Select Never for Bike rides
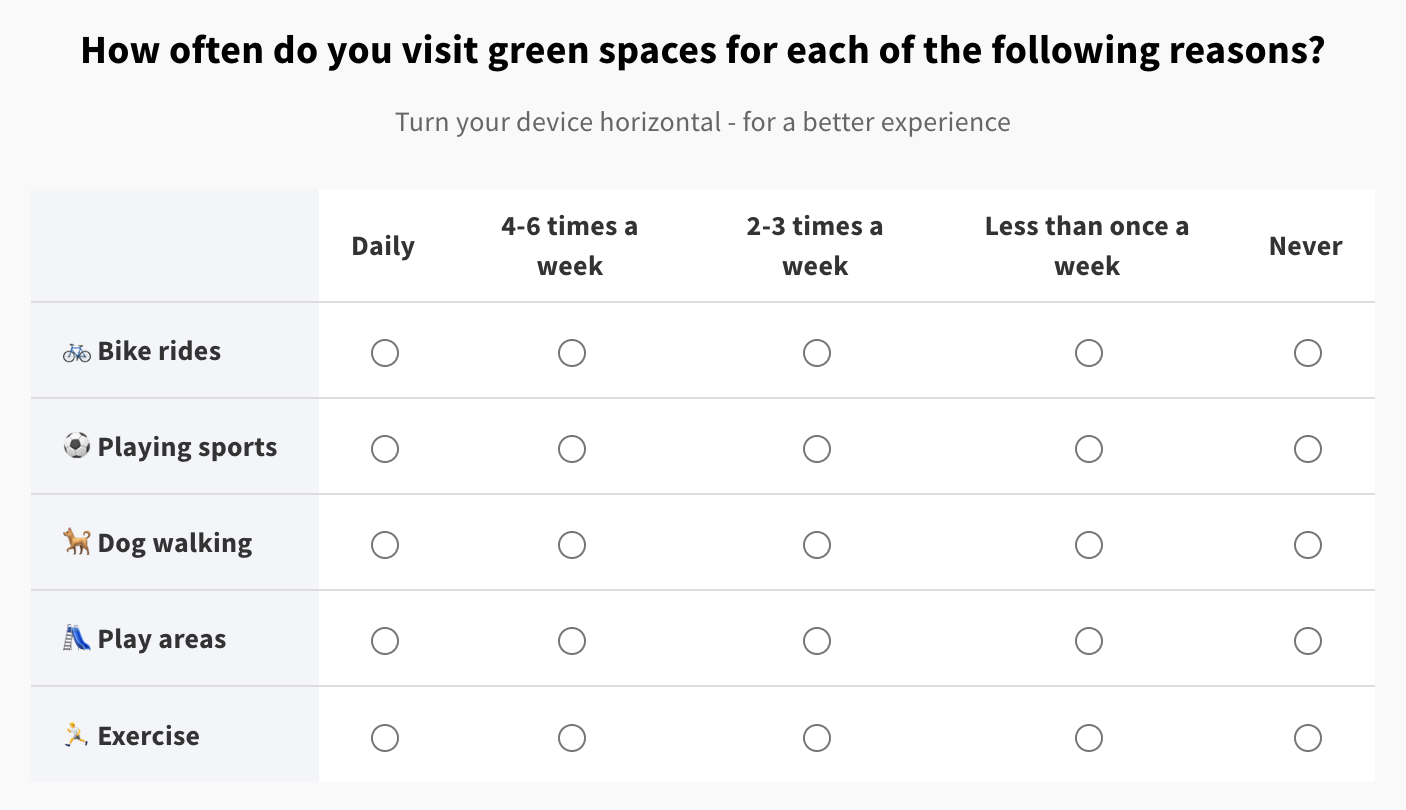This screenshot has width=1406, height=810. [x=1308, y=353]
